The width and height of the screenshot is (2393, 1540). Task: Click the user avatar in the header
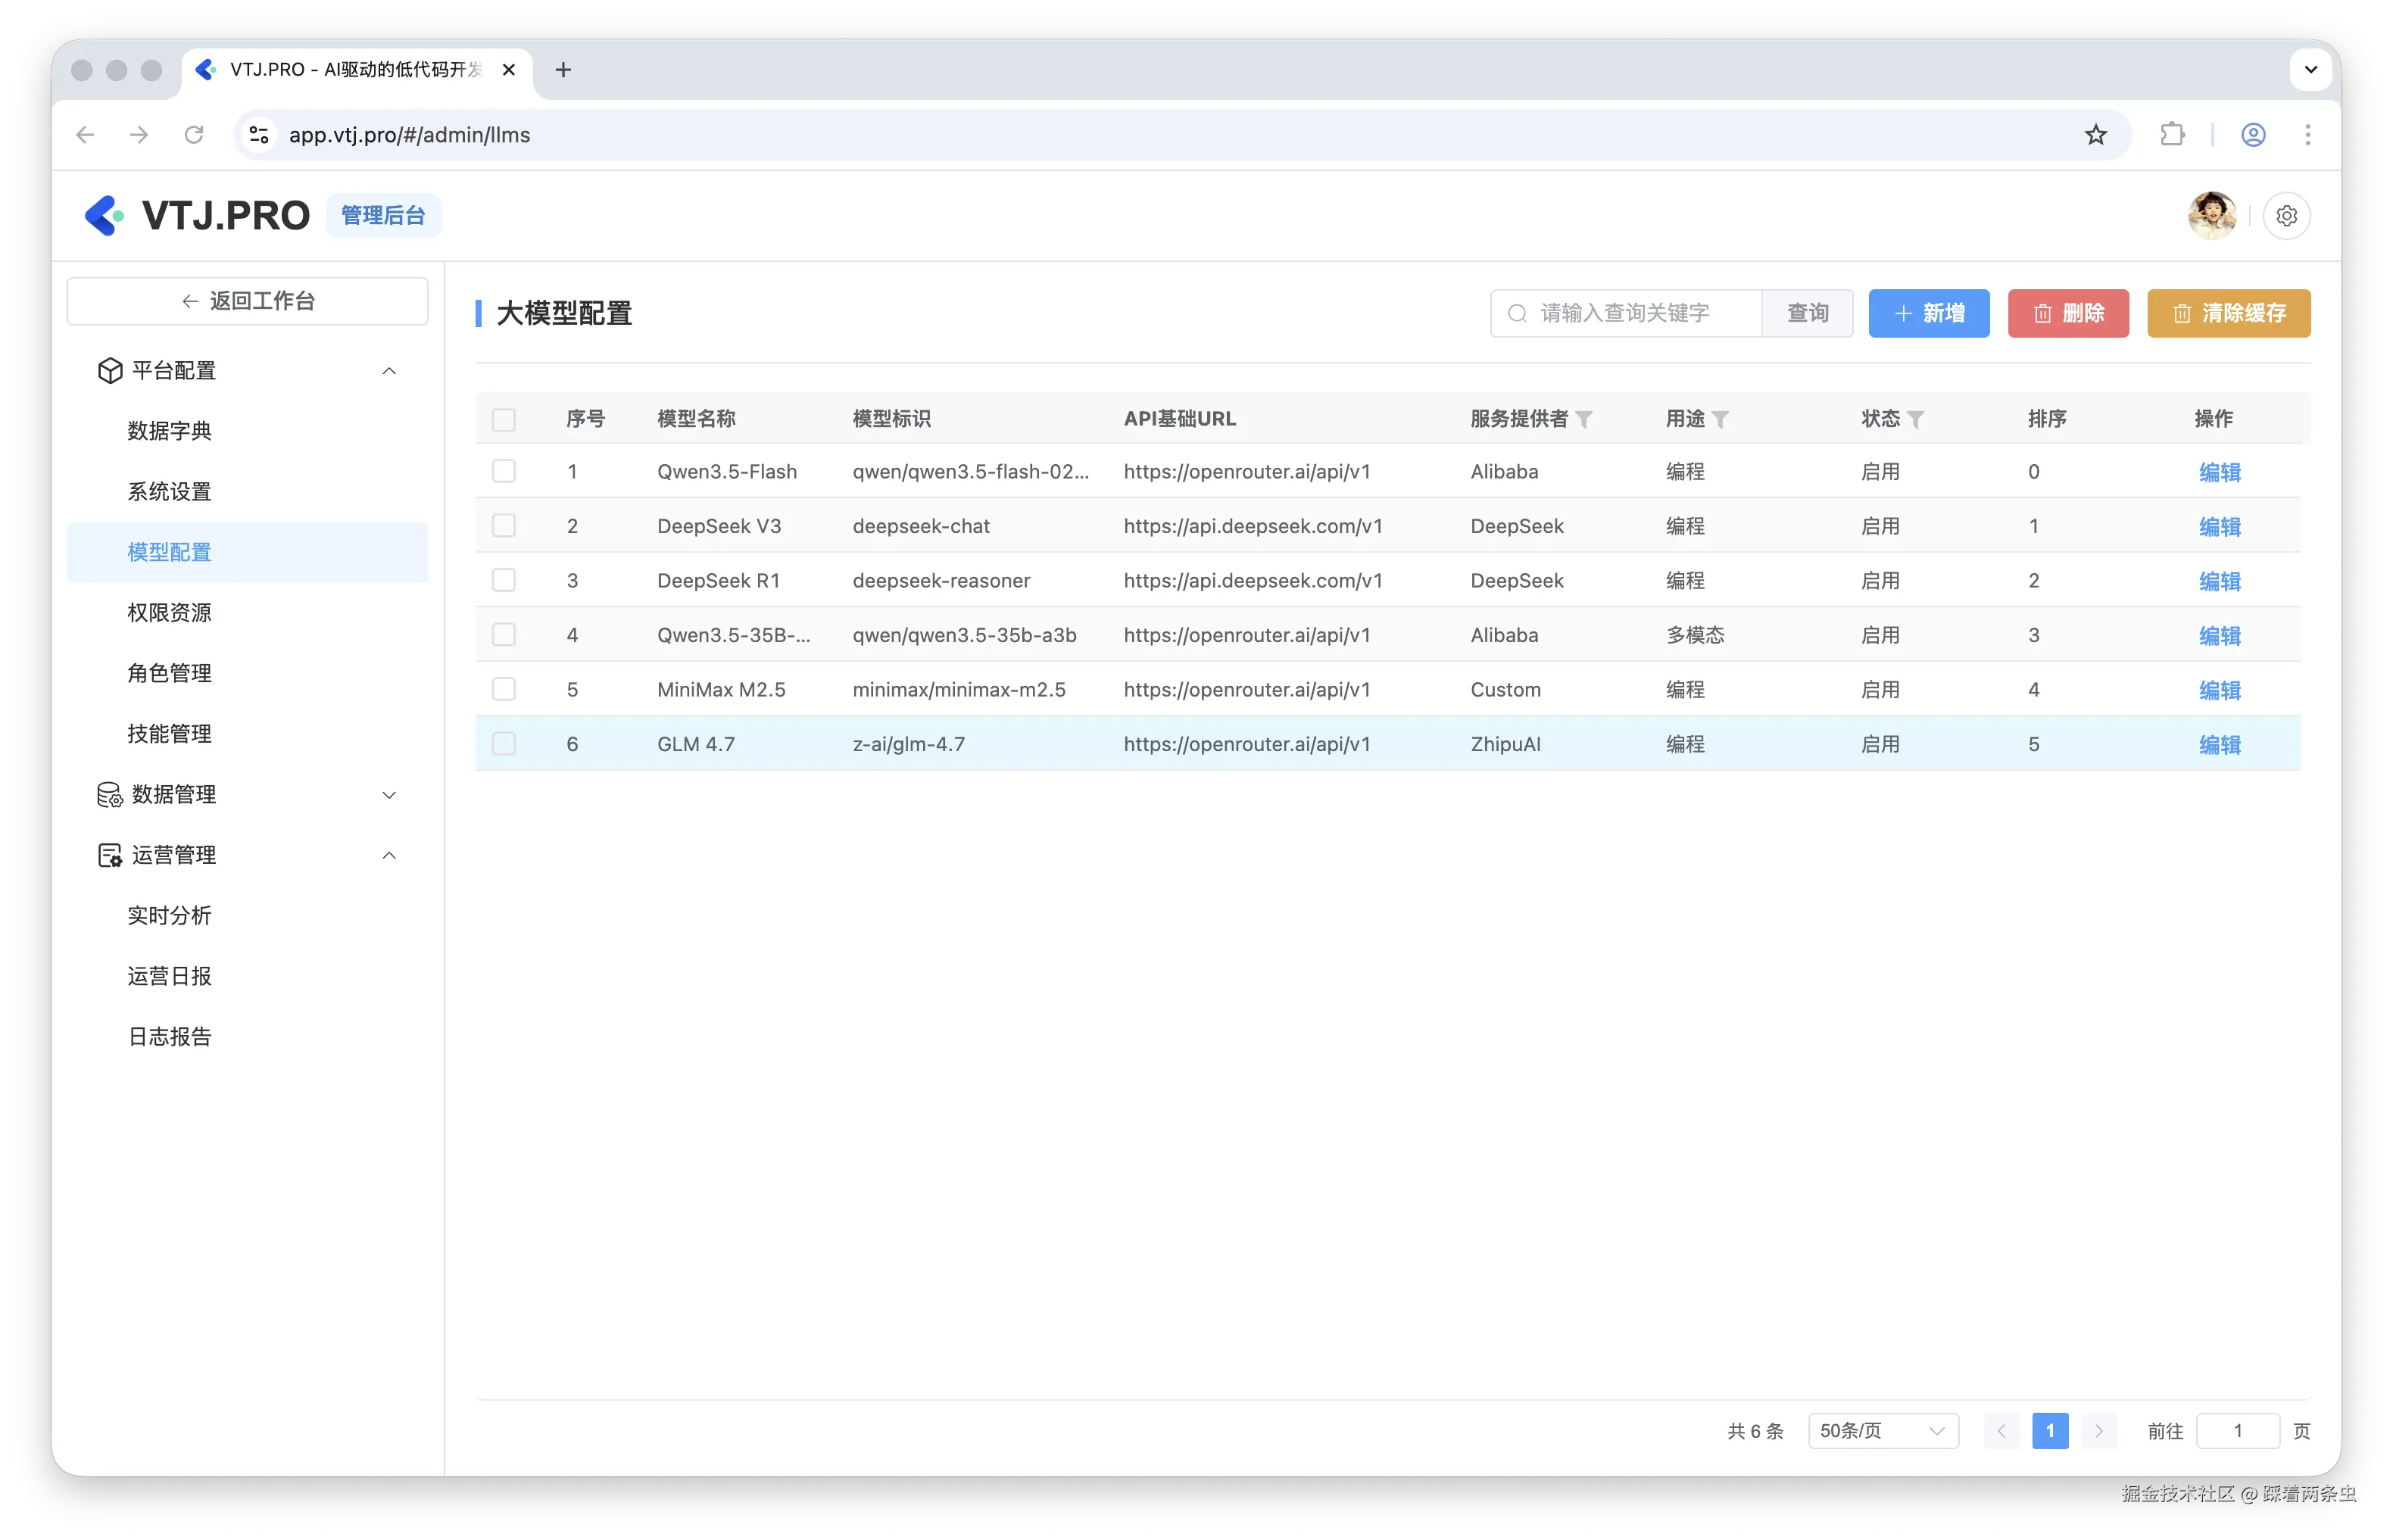(x=2212, y=215)
